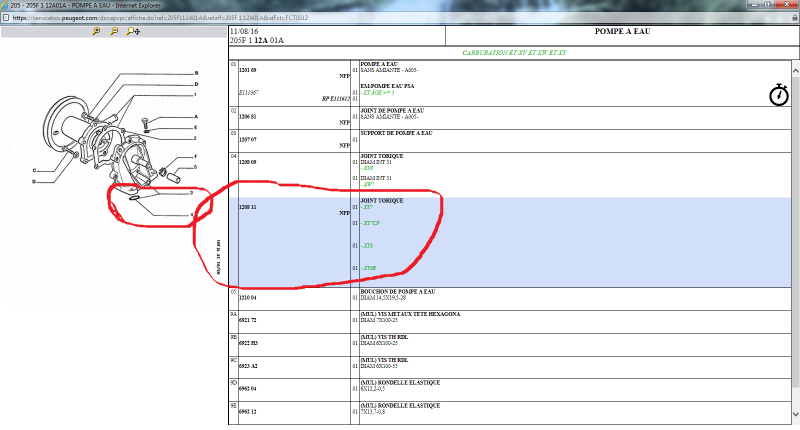Image resolution: width=800 pixels, height=430 pixels.
Task: Click green XY7CP engine variant
Action: click(370, 223)
